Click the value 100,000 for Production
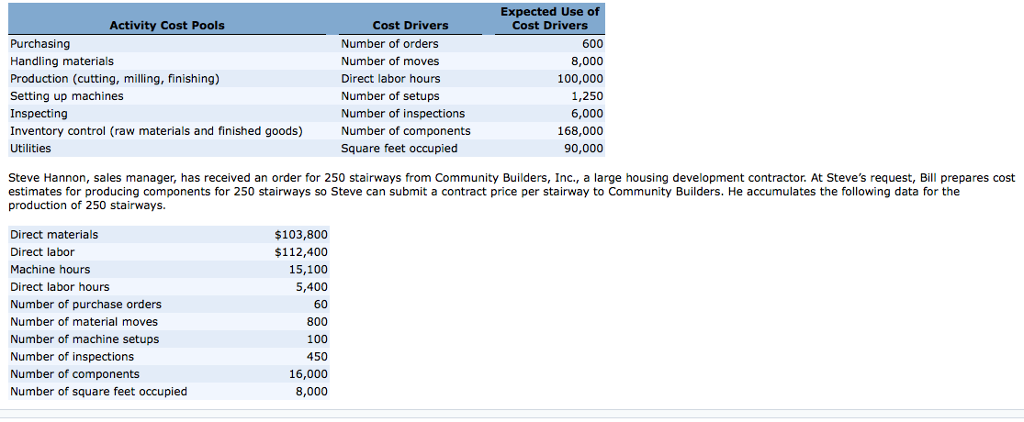Image resolution: width=1024 pixels, height=422 pixels. pos(581,78)
